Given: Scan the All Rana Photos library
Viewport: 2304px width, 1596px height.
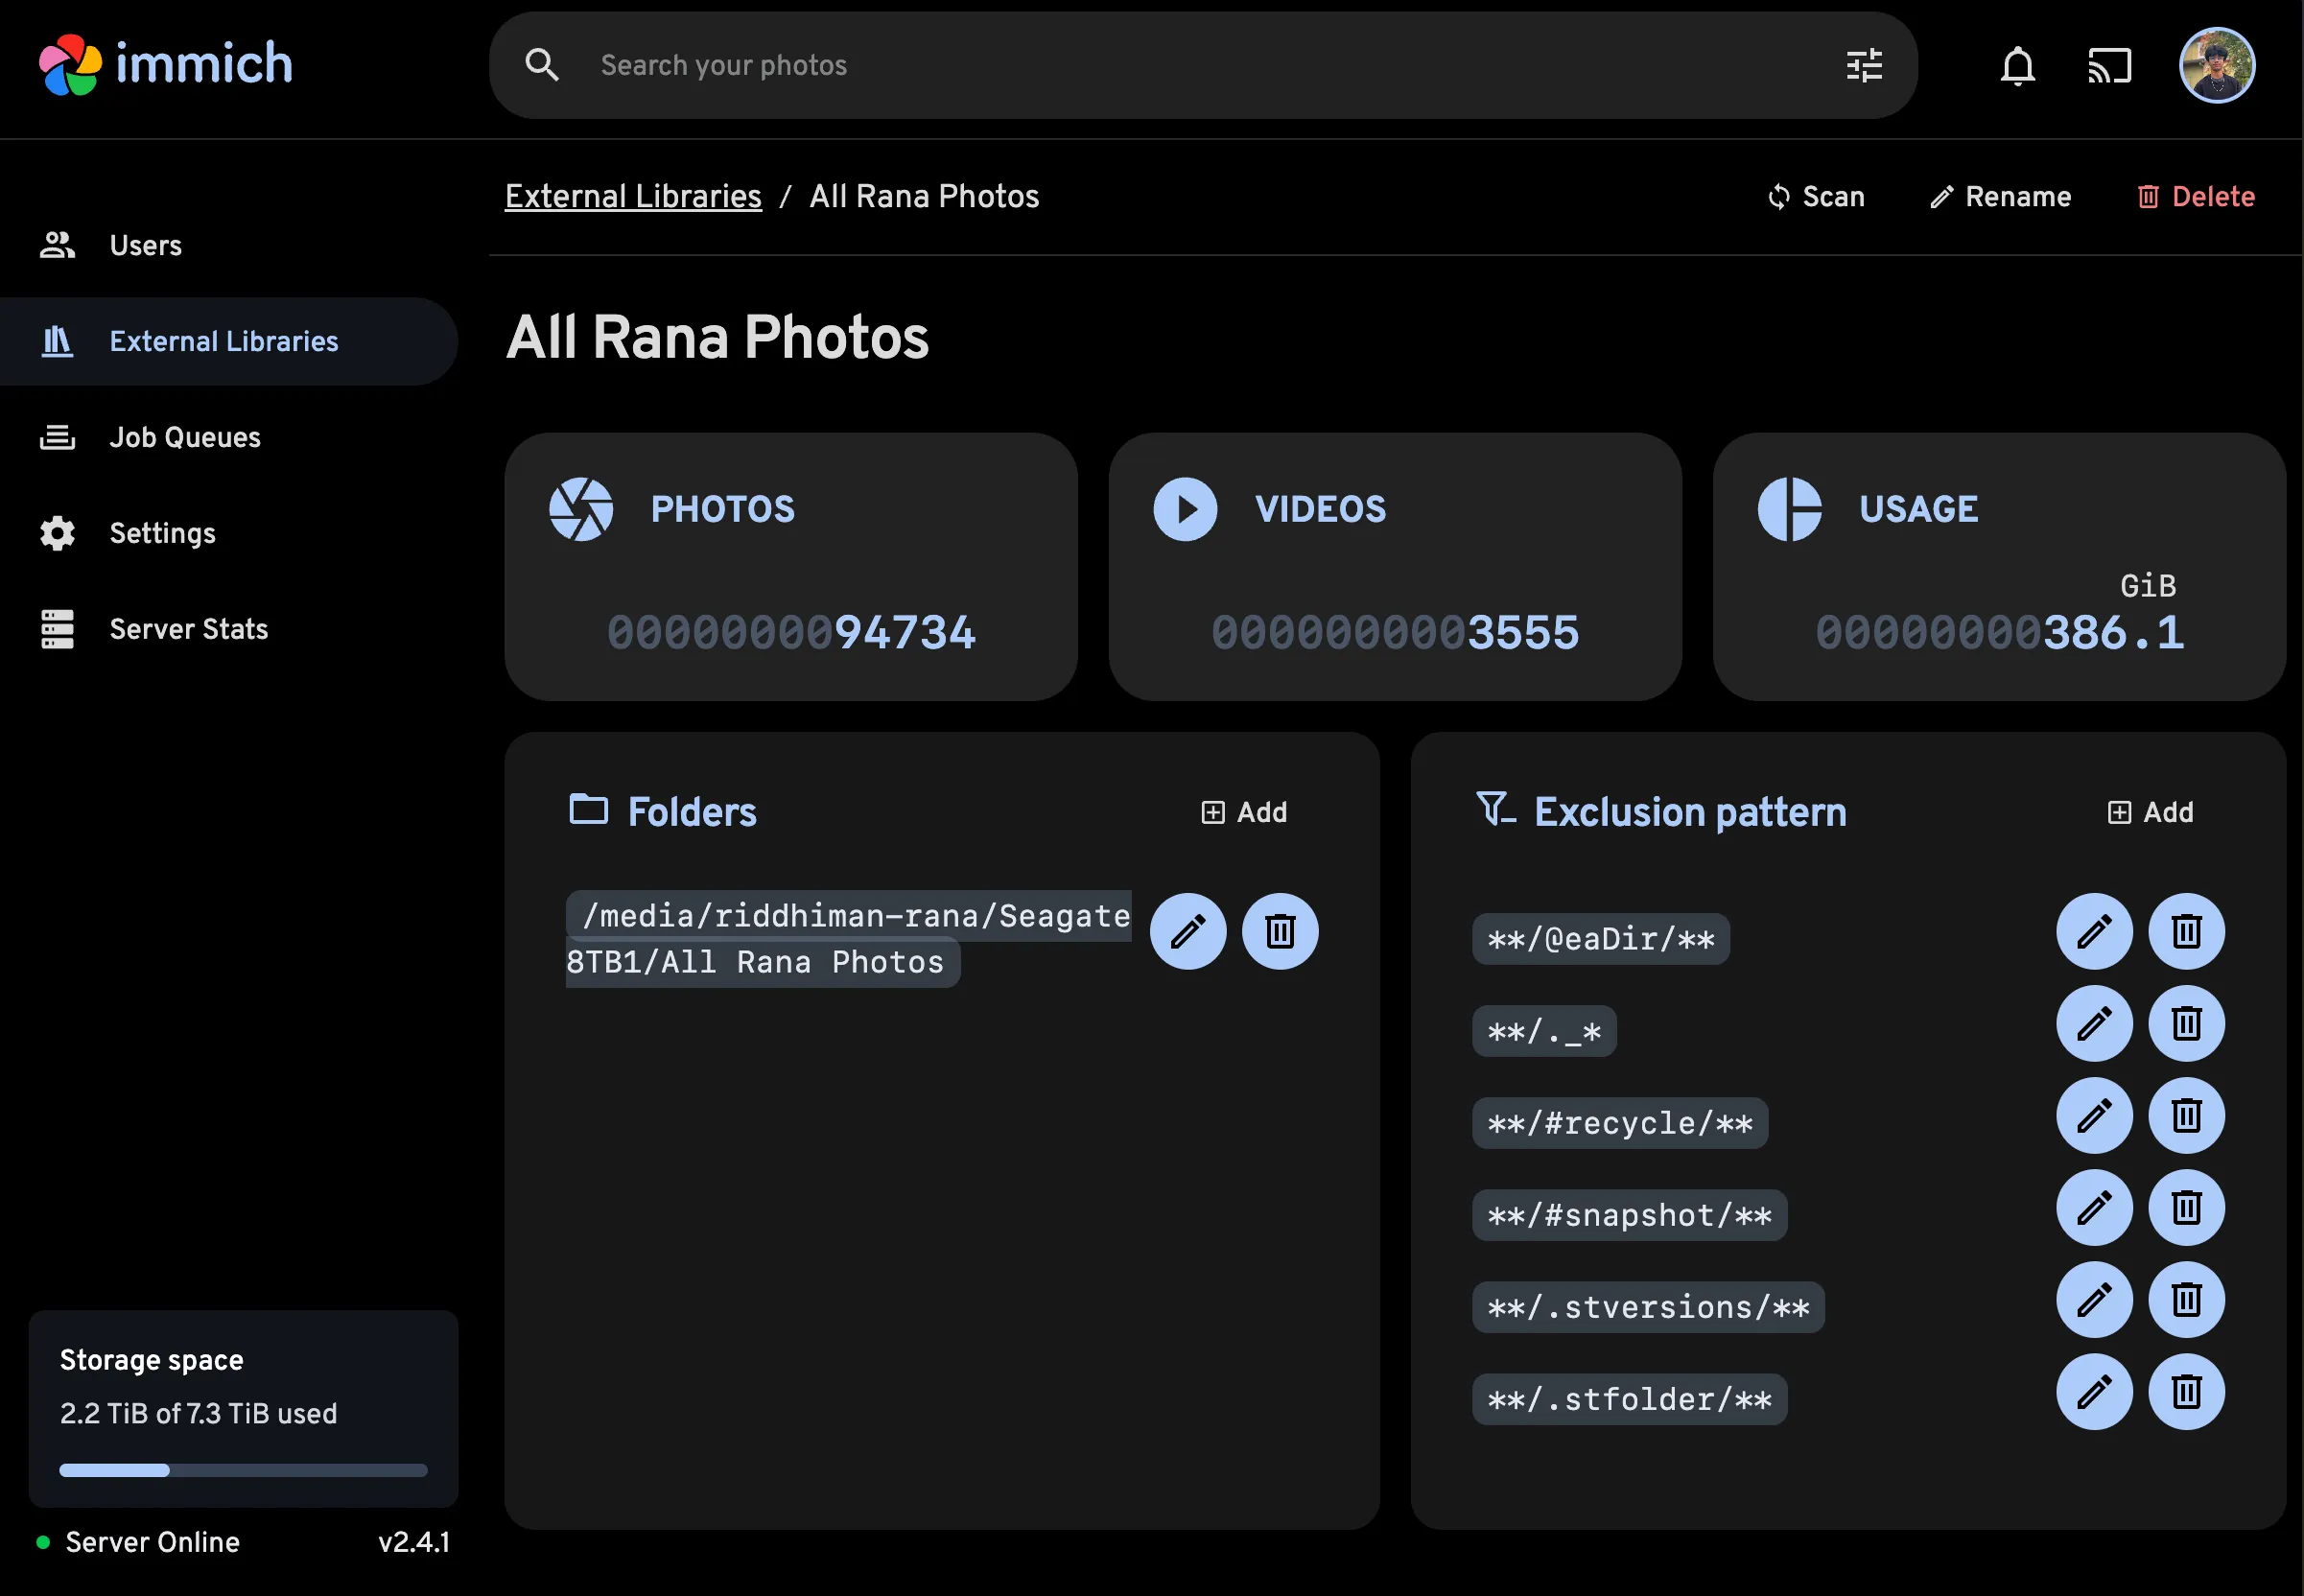Looking at the screenshot, I should click(x=1815, y=196).
